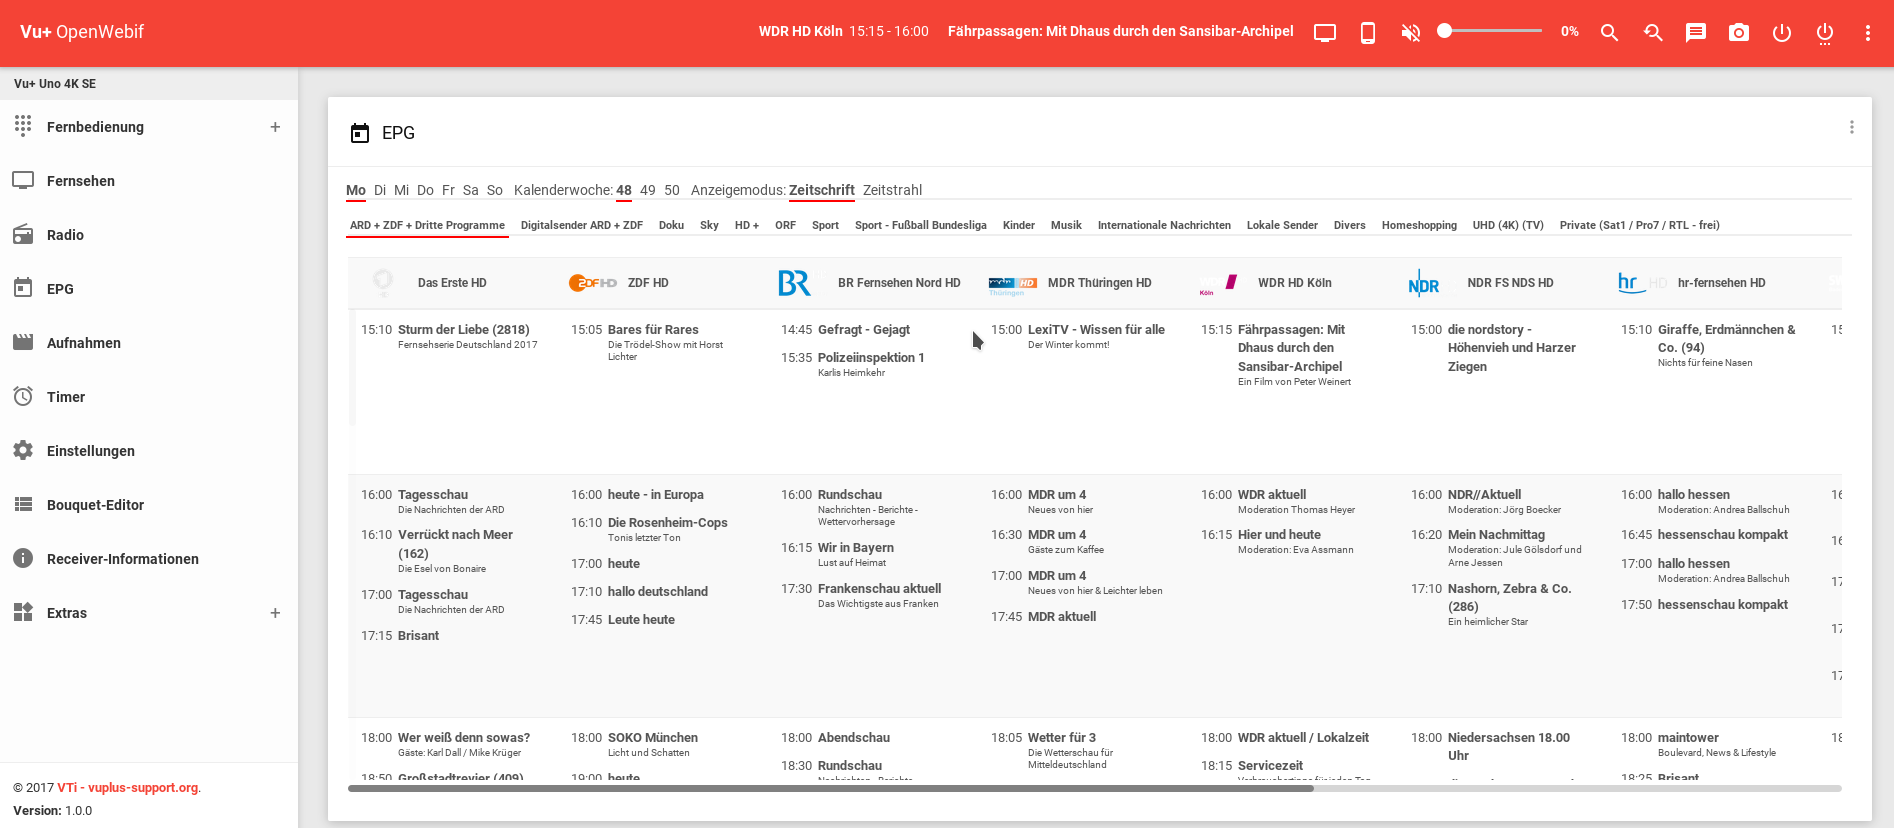Expand the Extras plus sign
1894x828 pixels.
275,613
